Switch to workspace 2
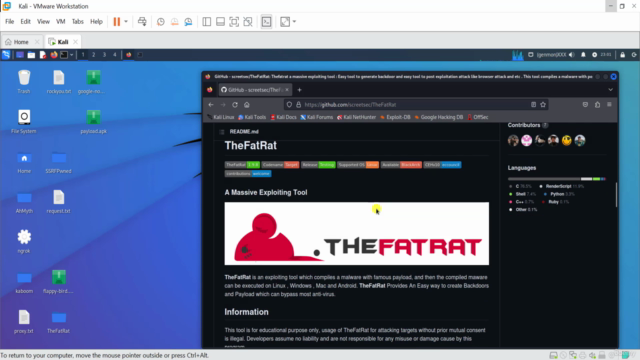640x360 pixels. point(93,55)
